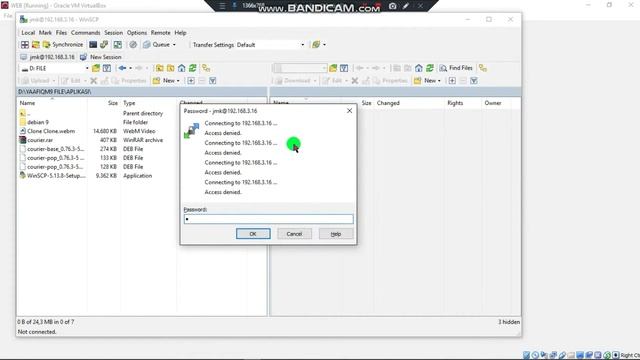Screen dimensions: 640x360
Task: Click Bandicam pencil drawing icon
Action: 406,6
